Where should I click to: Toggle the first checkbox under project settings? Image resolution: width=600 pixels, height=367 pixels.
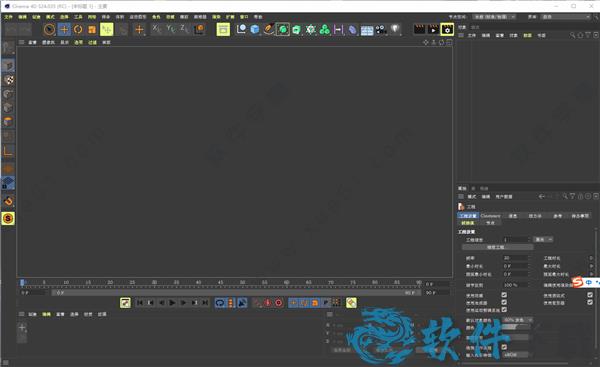[504, 295]
